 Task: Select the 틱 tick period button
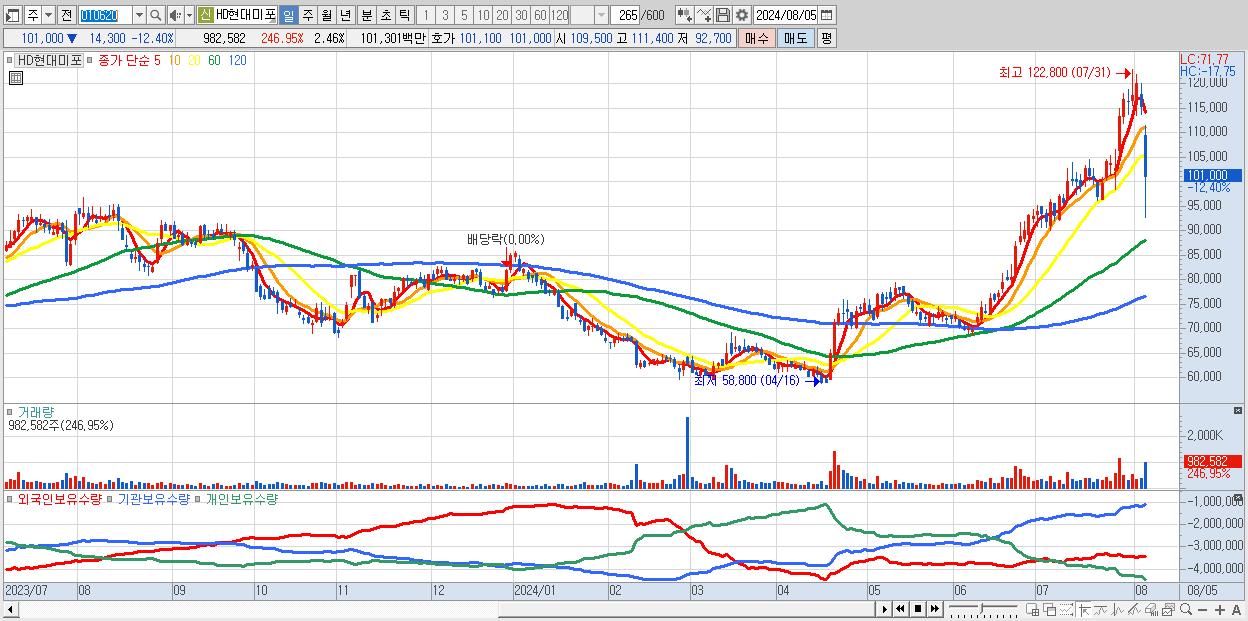[x=404, y=15]
